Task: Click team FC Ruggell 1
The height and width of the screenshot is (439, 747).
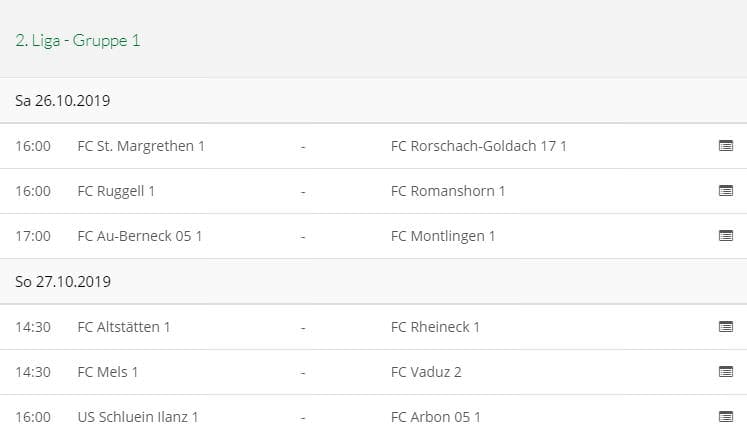Action: [116, 191]
